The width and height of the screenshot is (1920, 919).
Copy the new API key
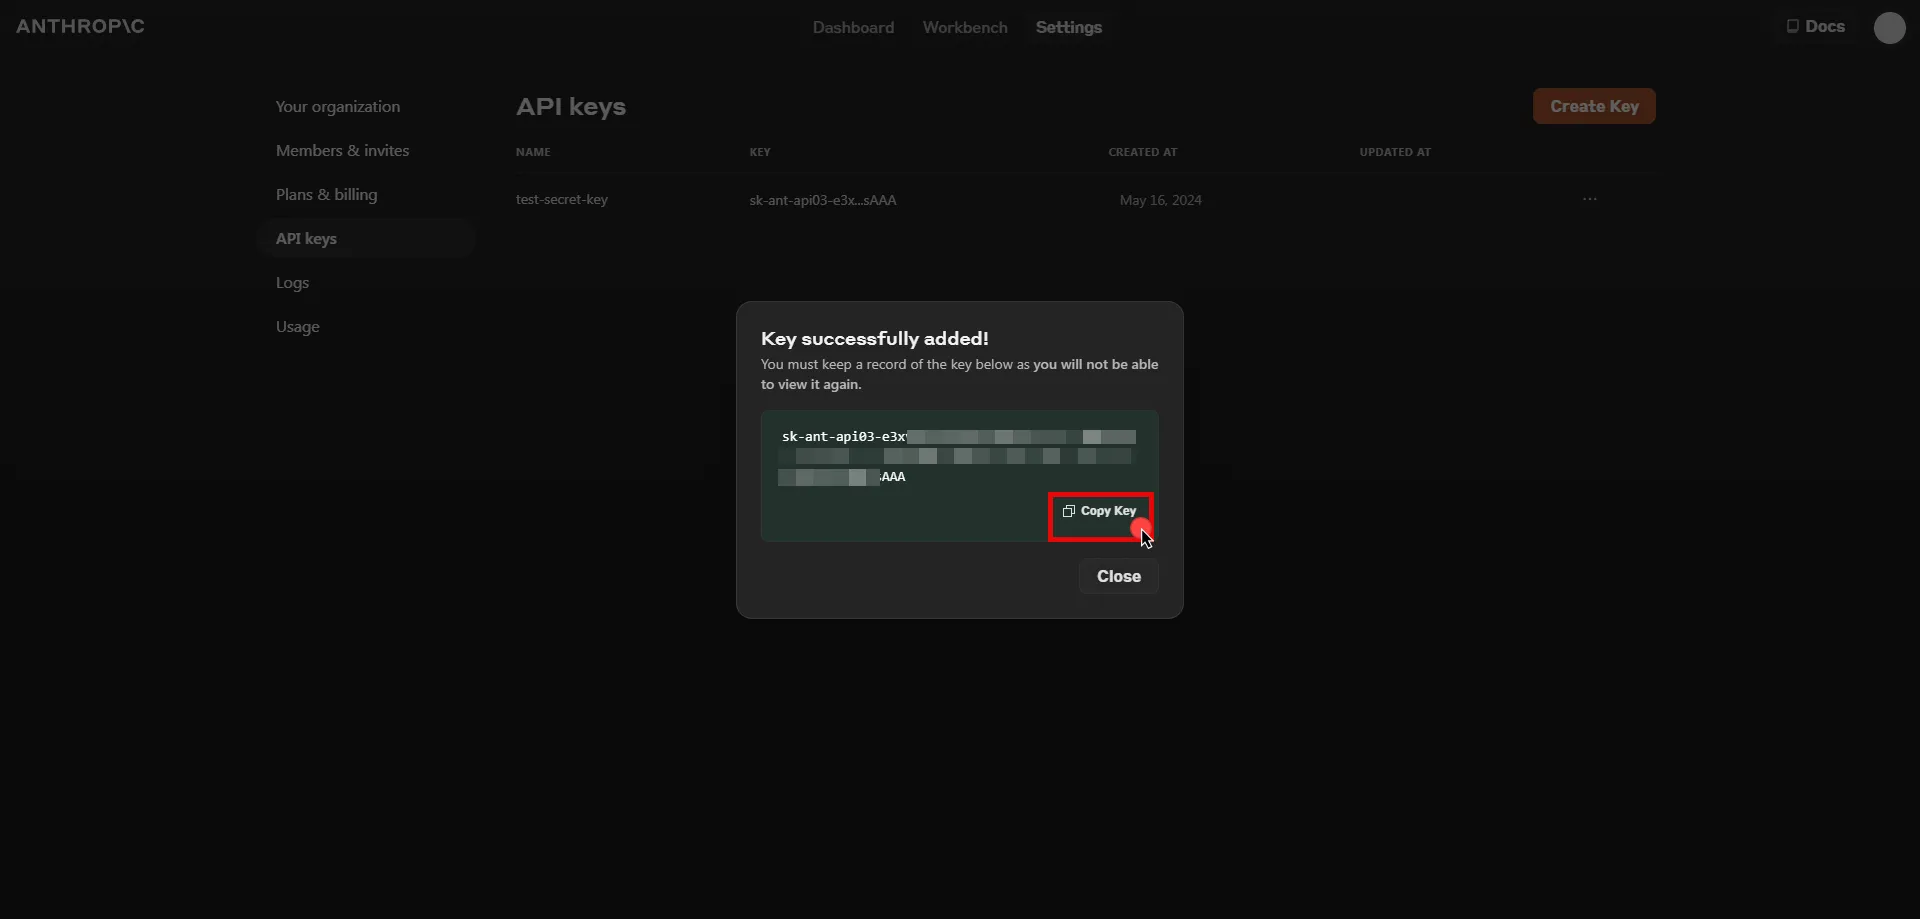1100,511
